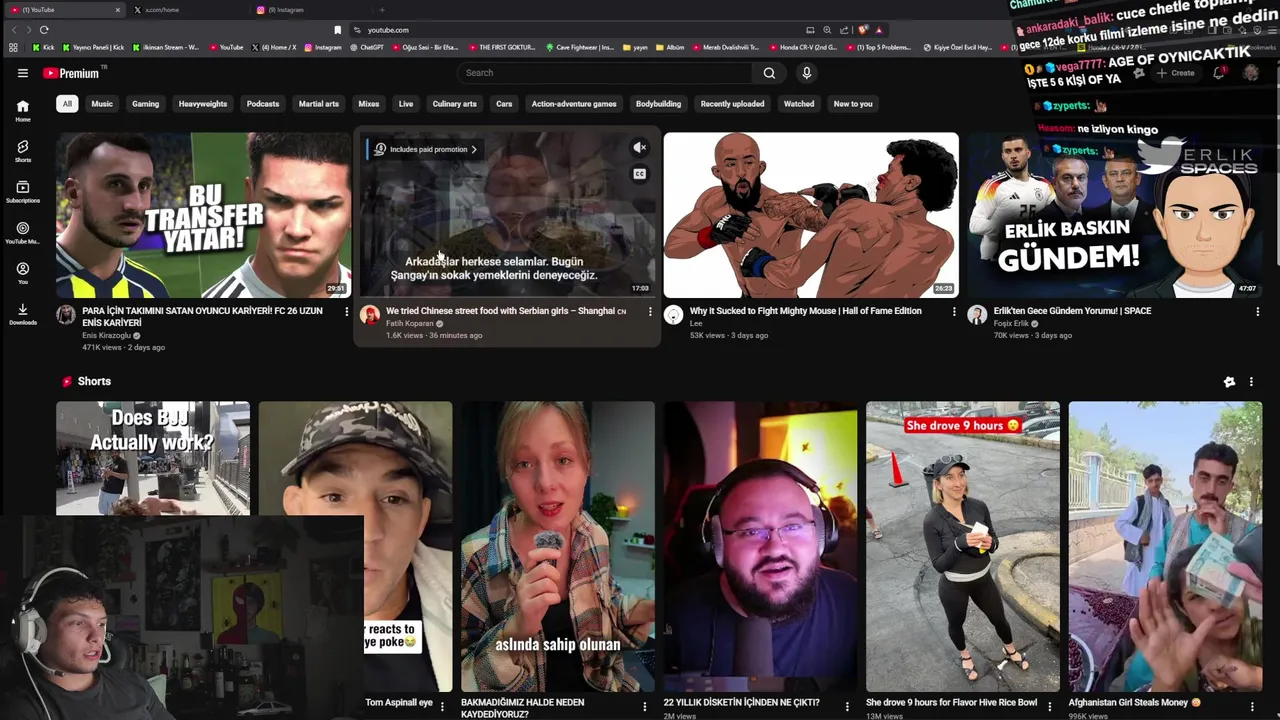This screenshot has width=1280, height=720.
Task: Open the Mighty Mouse video title link
Action: coord(805,311)
